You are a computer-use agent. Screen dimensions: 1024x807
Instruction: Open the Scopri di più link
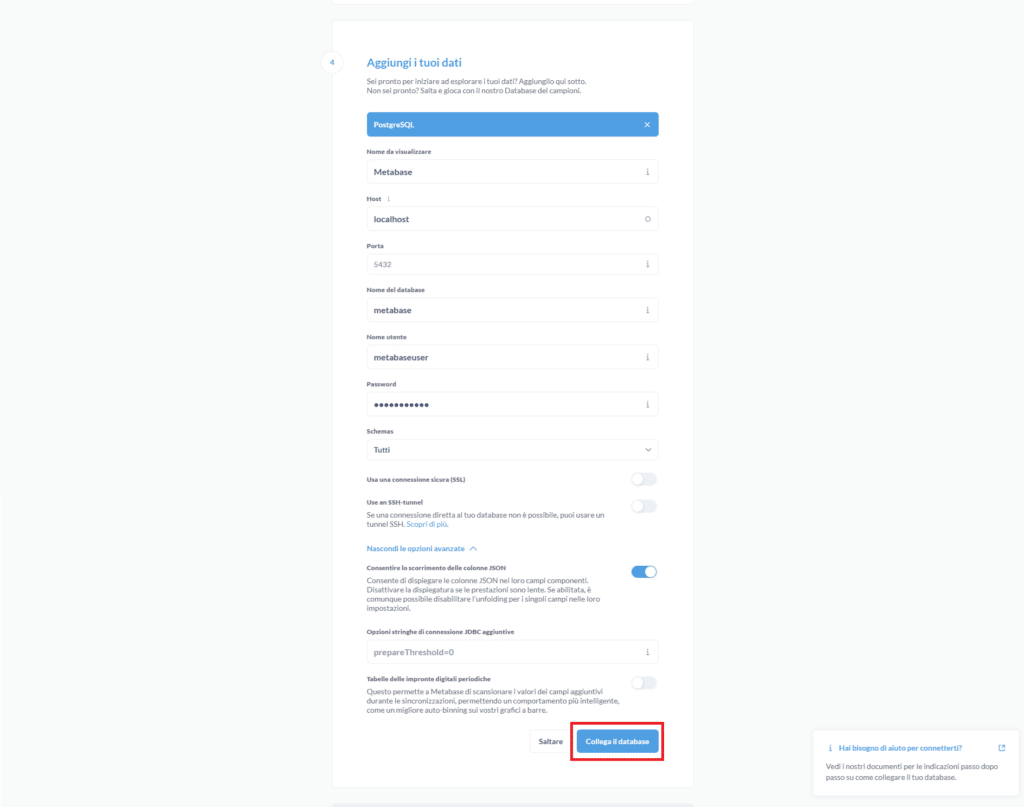[427, 524]
